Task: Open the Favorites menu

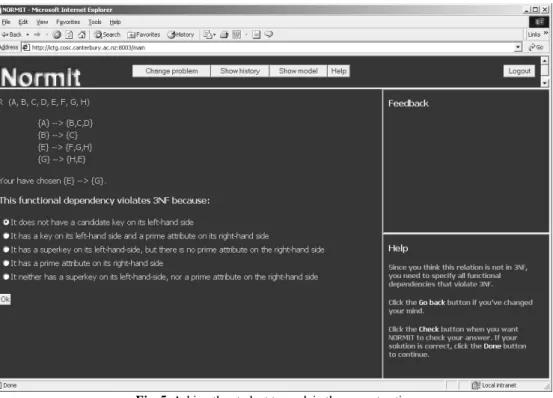Action: pos(68,22)
